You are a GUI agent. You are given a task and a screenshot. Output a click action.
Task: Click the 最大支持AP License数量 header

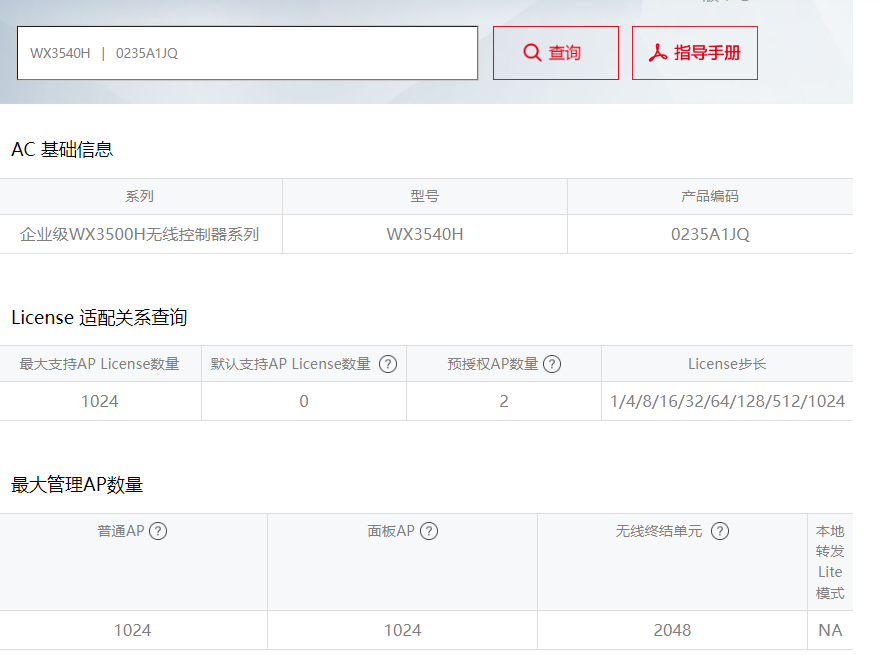click(100, 364)
